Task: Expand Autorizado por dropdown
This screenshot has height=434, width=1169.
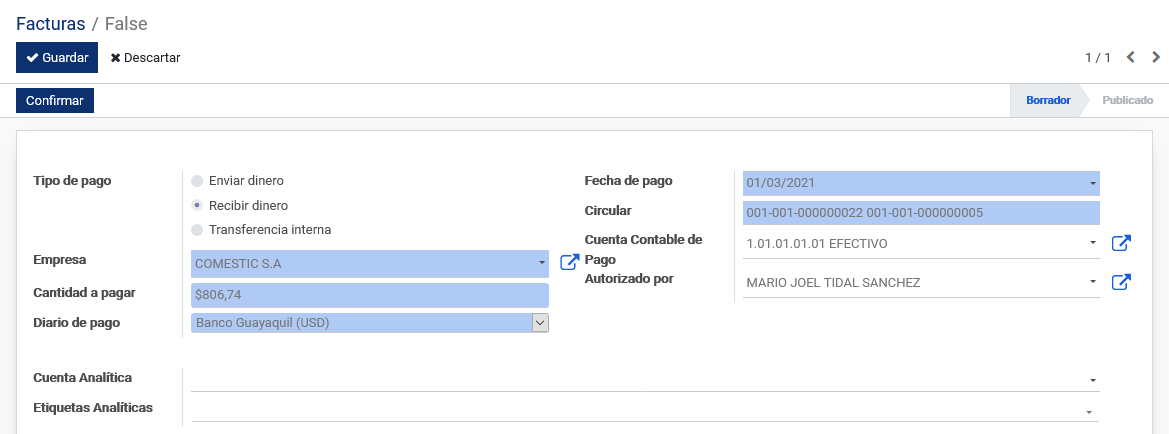Action: tap(1092, 282)
